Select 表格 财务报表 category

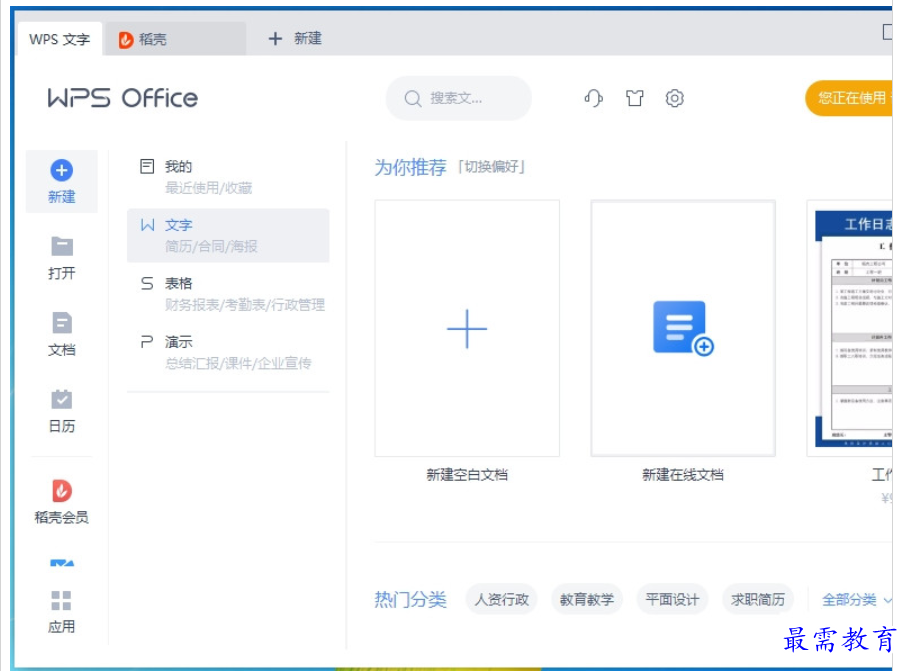click(228, 294)
